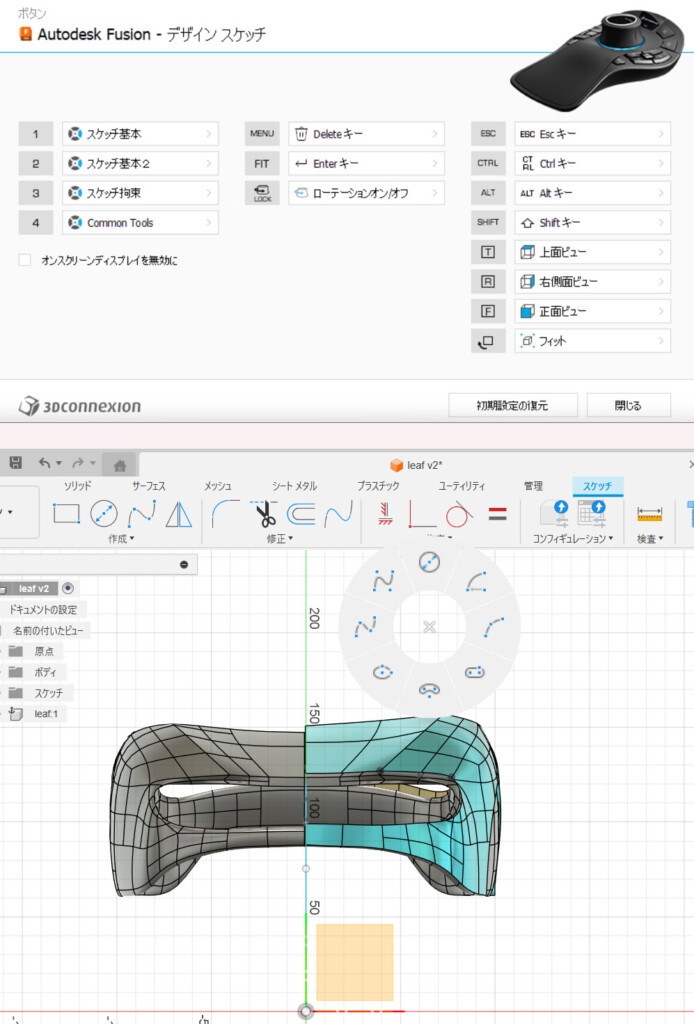Choose 2-point circle in radial menu
The height and width of the screenshot is (1024, 694).
[x=429, y=562]
